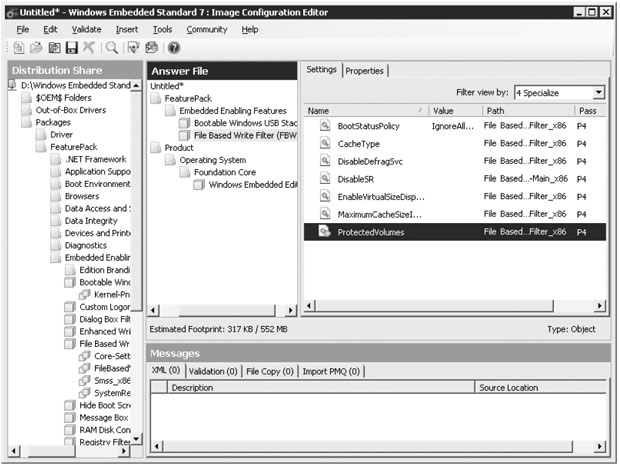The height and width of the screenshot is (467, 620).
Task: Open the Help menu
Action: pyautogui.click(x=250, y=30)
